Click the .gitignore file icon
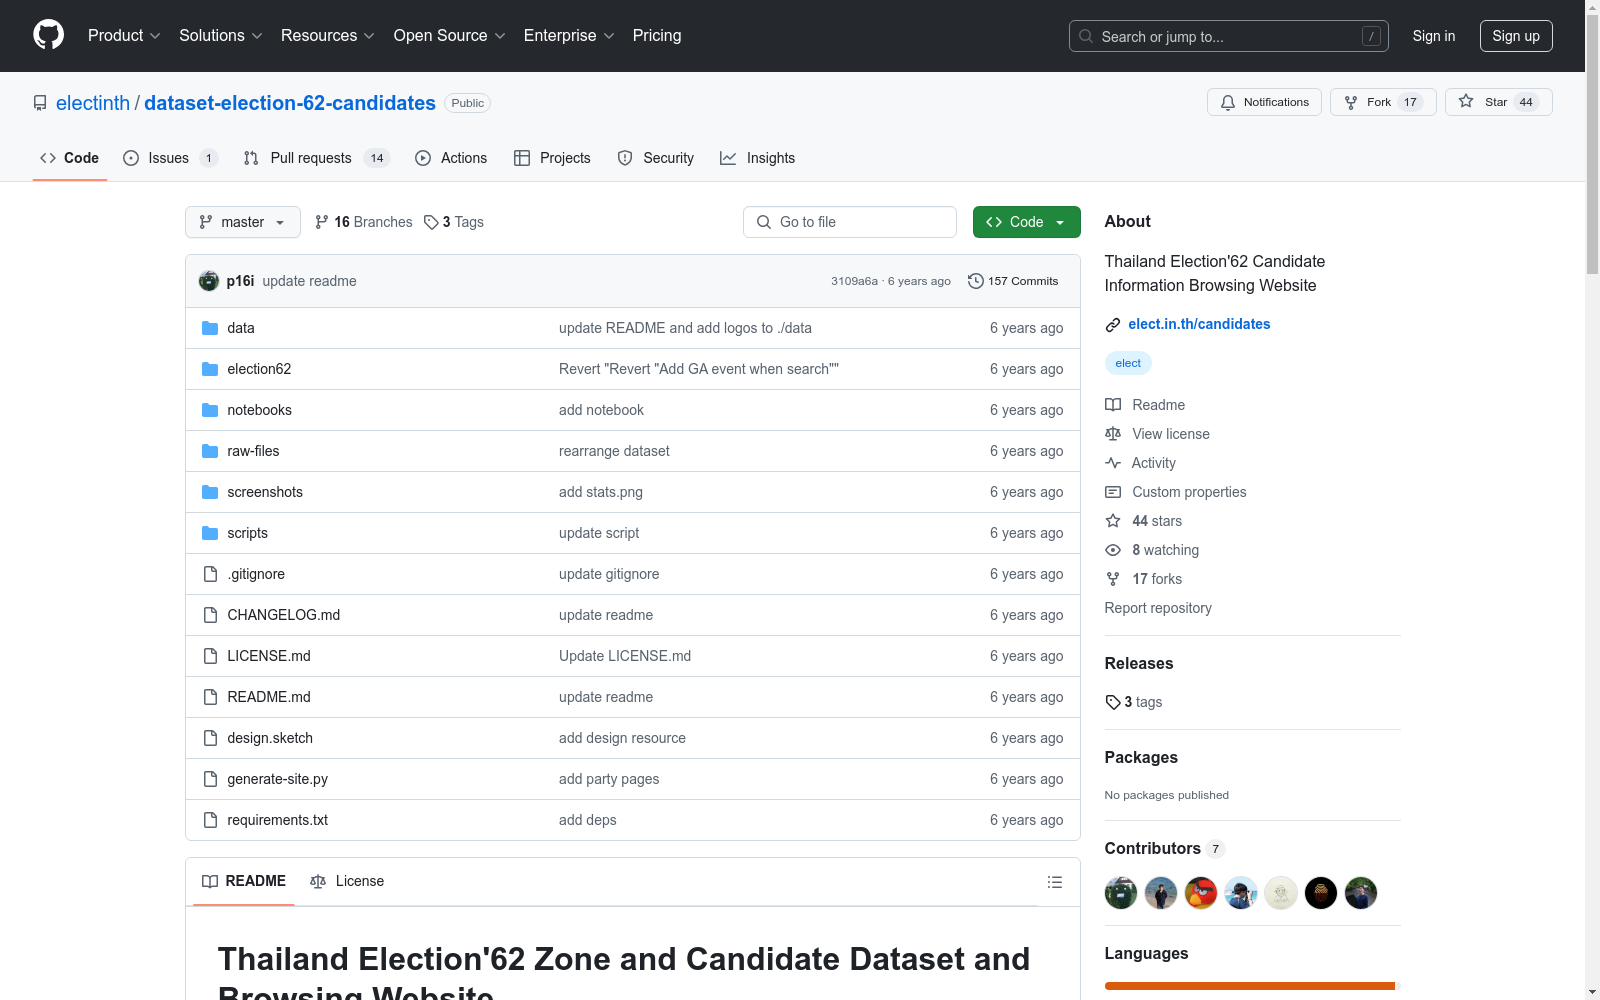 tap(210, 574)
